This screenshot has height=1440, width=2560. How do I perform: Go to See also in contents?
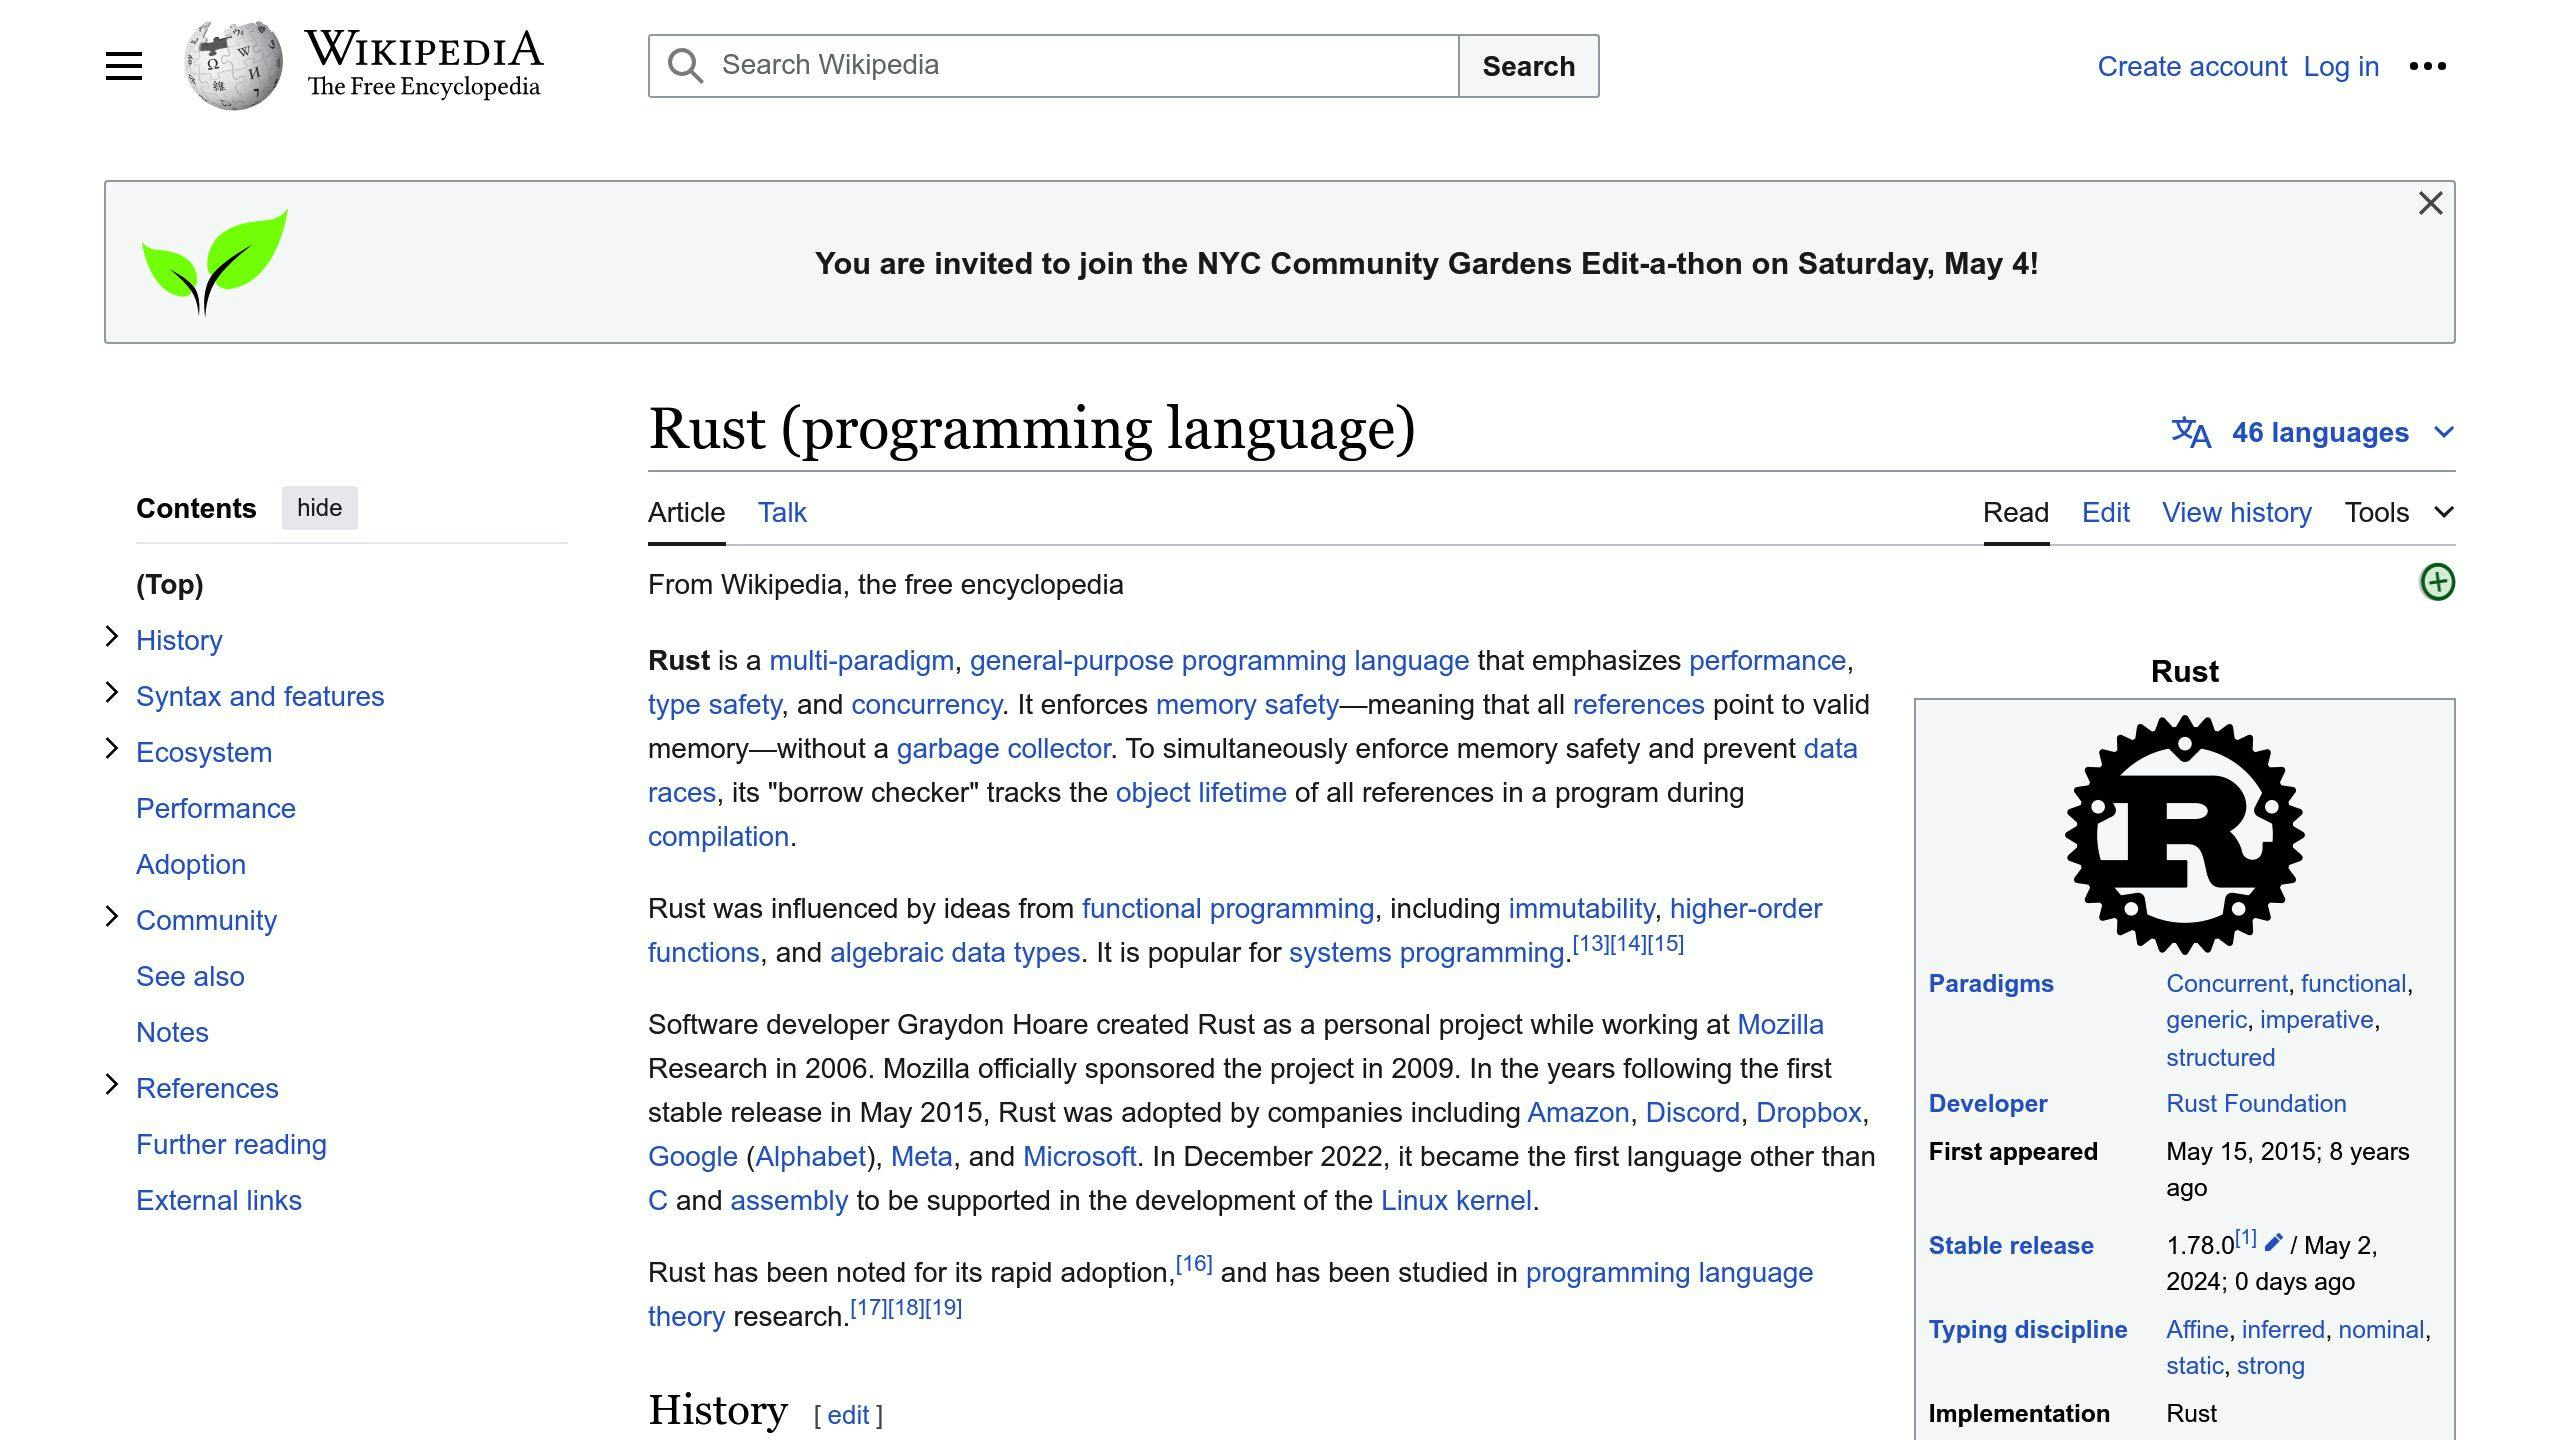(x=190, y=976)
